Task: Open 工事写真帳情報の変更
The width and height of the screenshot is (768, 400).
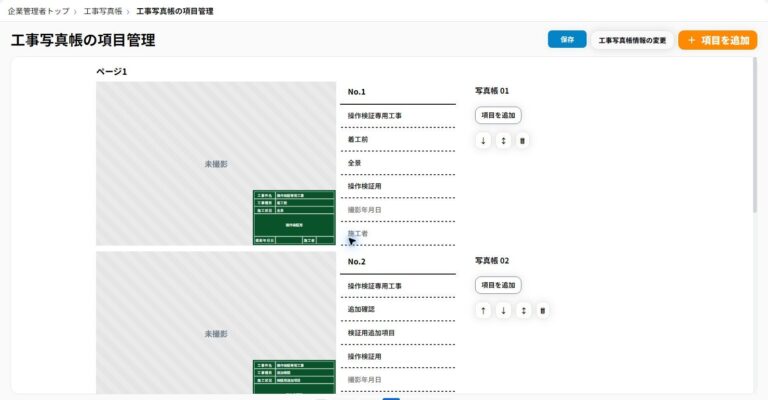Action: tap(632, 40)
